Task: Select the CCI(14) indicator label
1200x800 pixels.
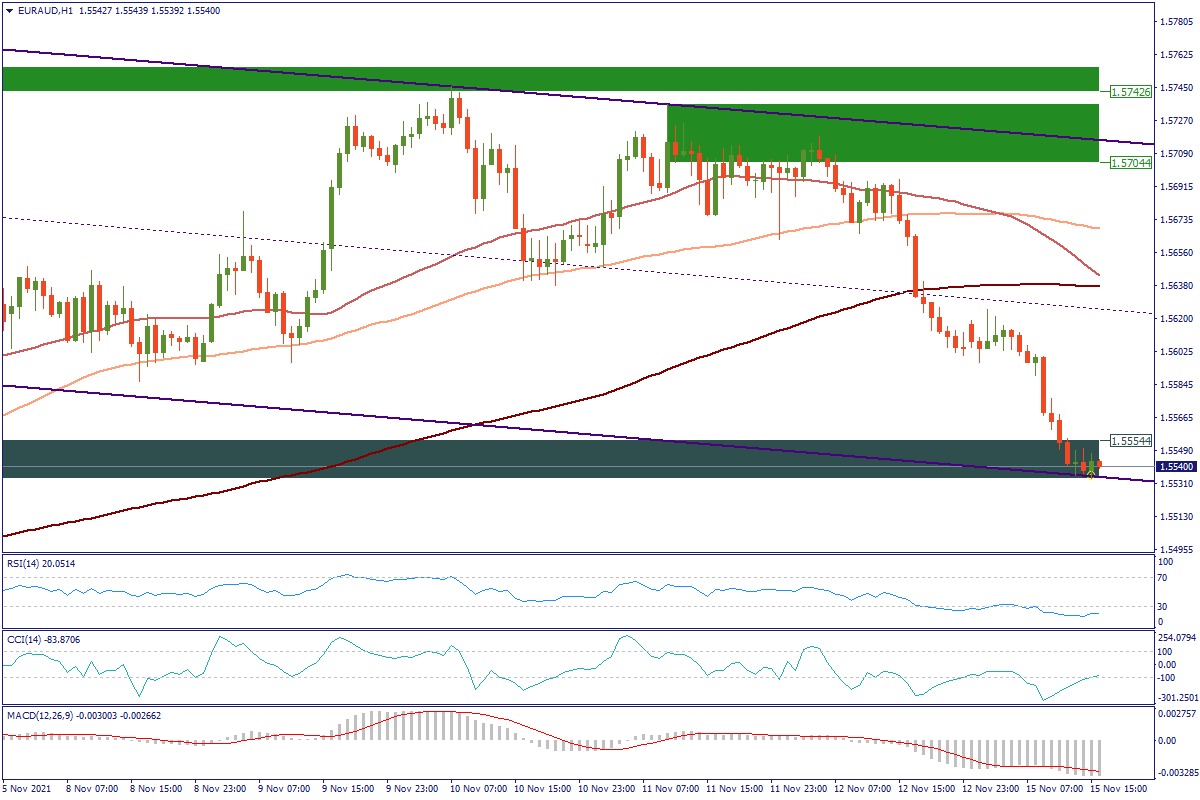Action: 23,638
